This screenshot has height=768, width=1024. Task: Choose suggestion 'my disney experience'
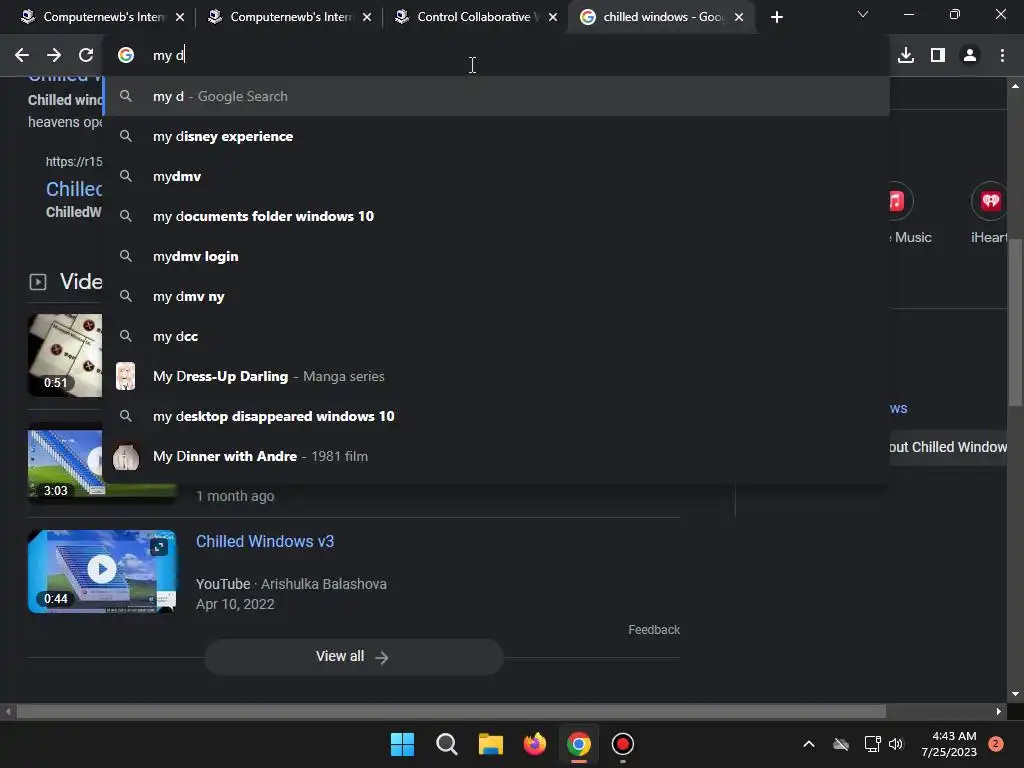pyautogui.click(x=496, y=136)
